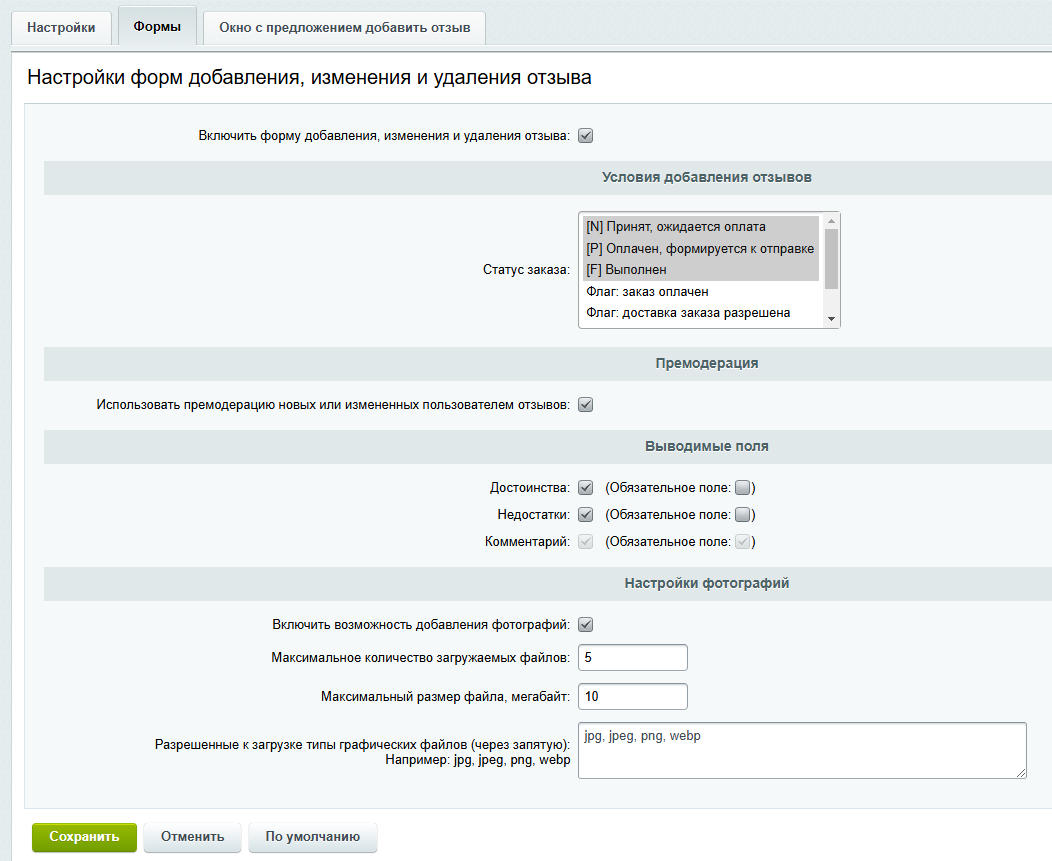Click the textarea resize handle
This screenshot has width=1052, height=861.
(1021, 773)
